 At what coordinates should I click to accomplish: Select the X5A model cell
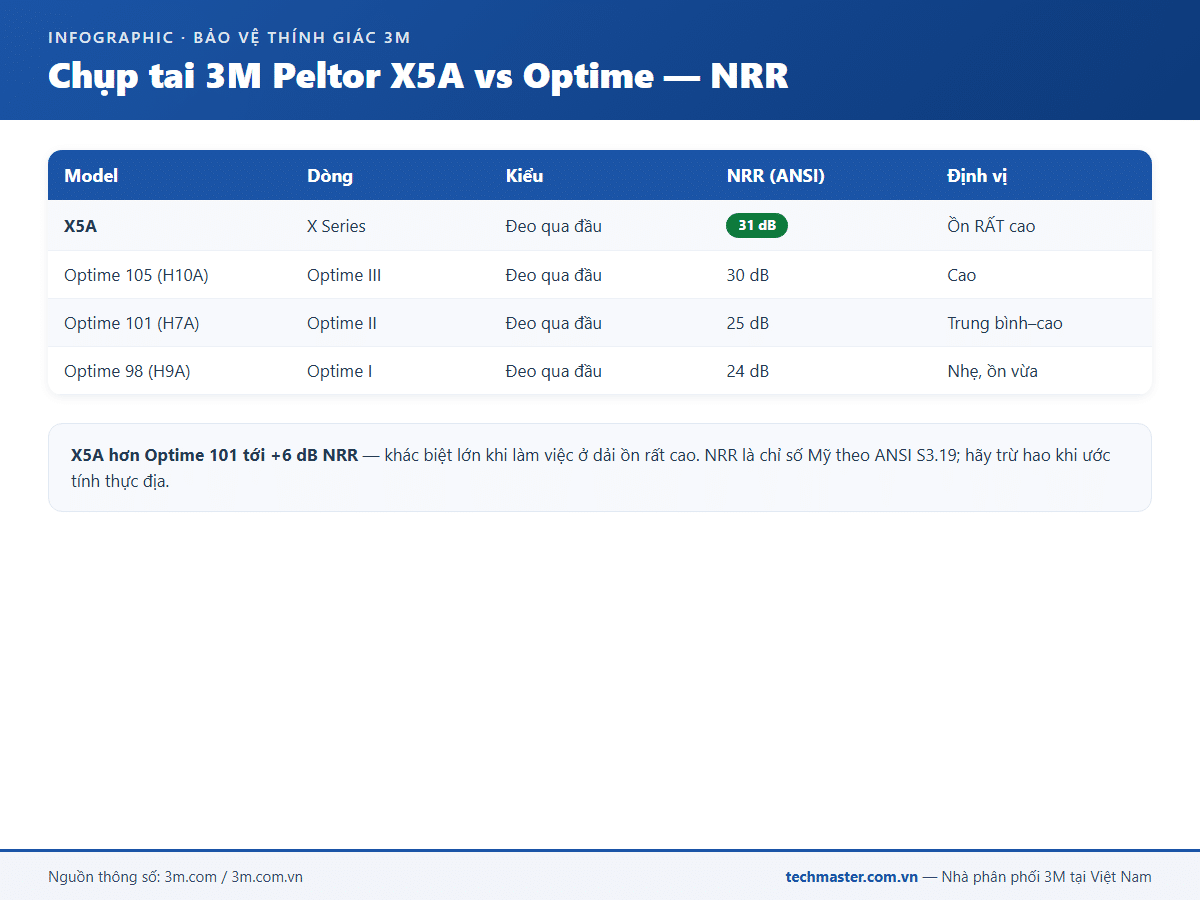click(x=81, y=226)
